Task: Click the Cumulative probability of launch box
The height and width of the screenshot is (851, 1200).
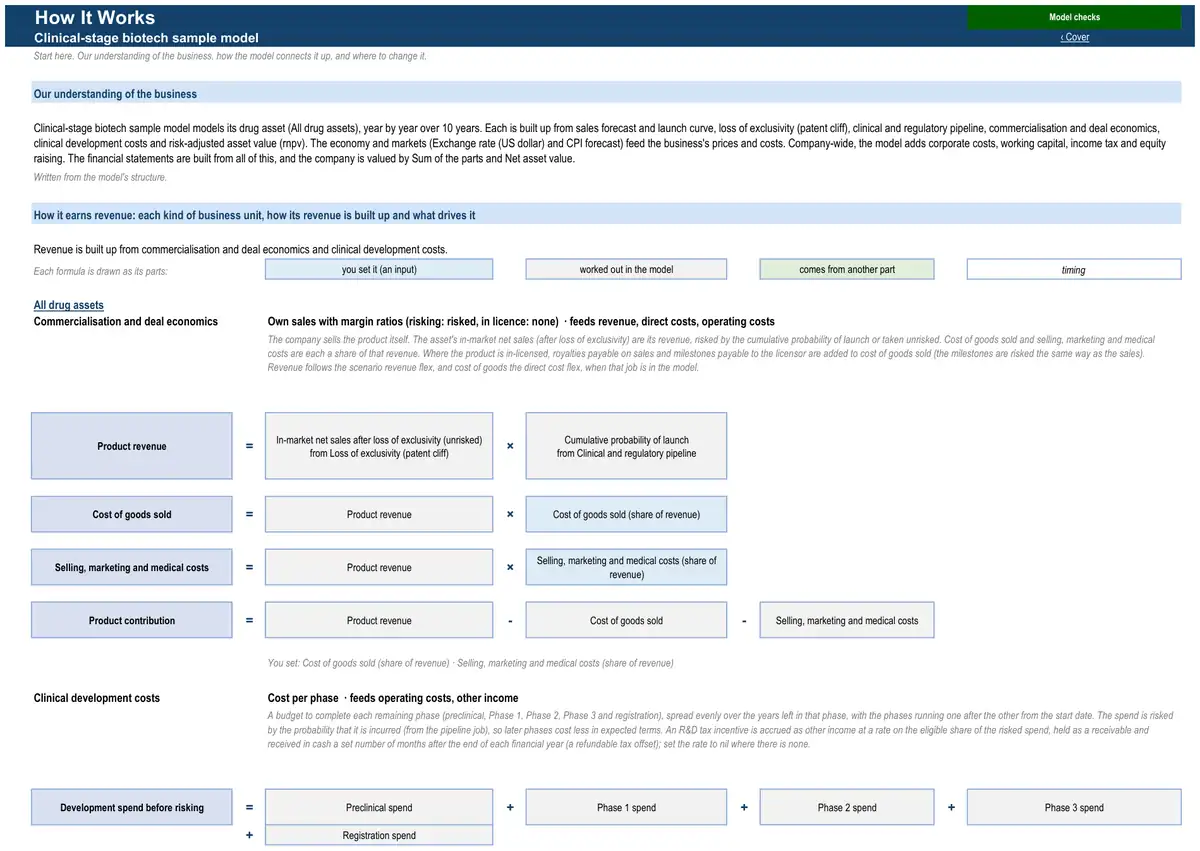Action: pos(626,446)
